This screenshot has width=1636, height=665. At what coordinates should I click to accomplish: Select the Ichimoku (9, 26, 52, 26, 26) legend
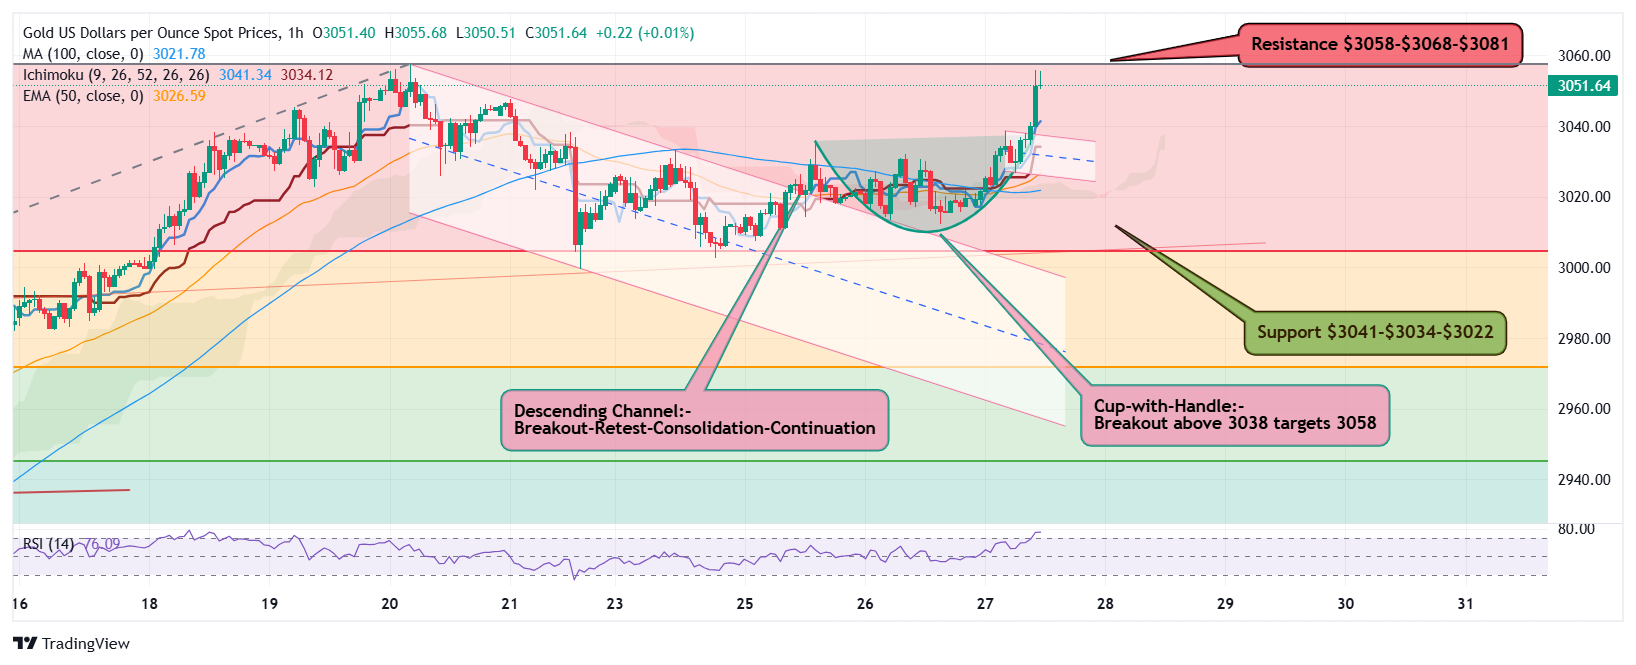point(116,75)
